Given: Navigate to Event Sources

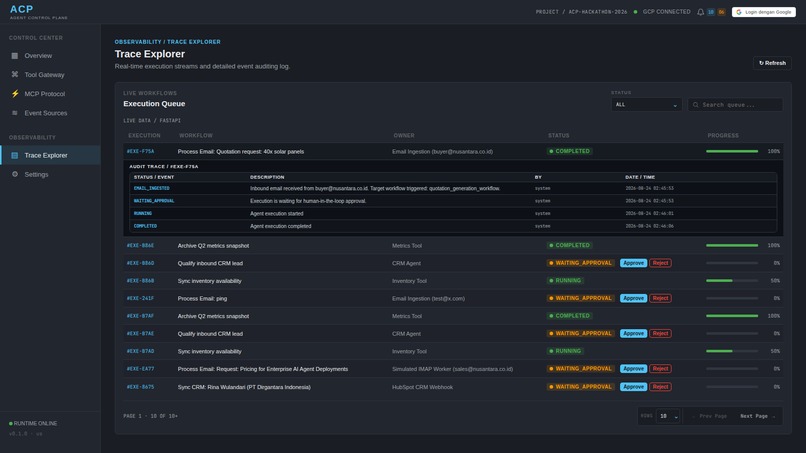Looking at the screenshot, I should point(50,113).
